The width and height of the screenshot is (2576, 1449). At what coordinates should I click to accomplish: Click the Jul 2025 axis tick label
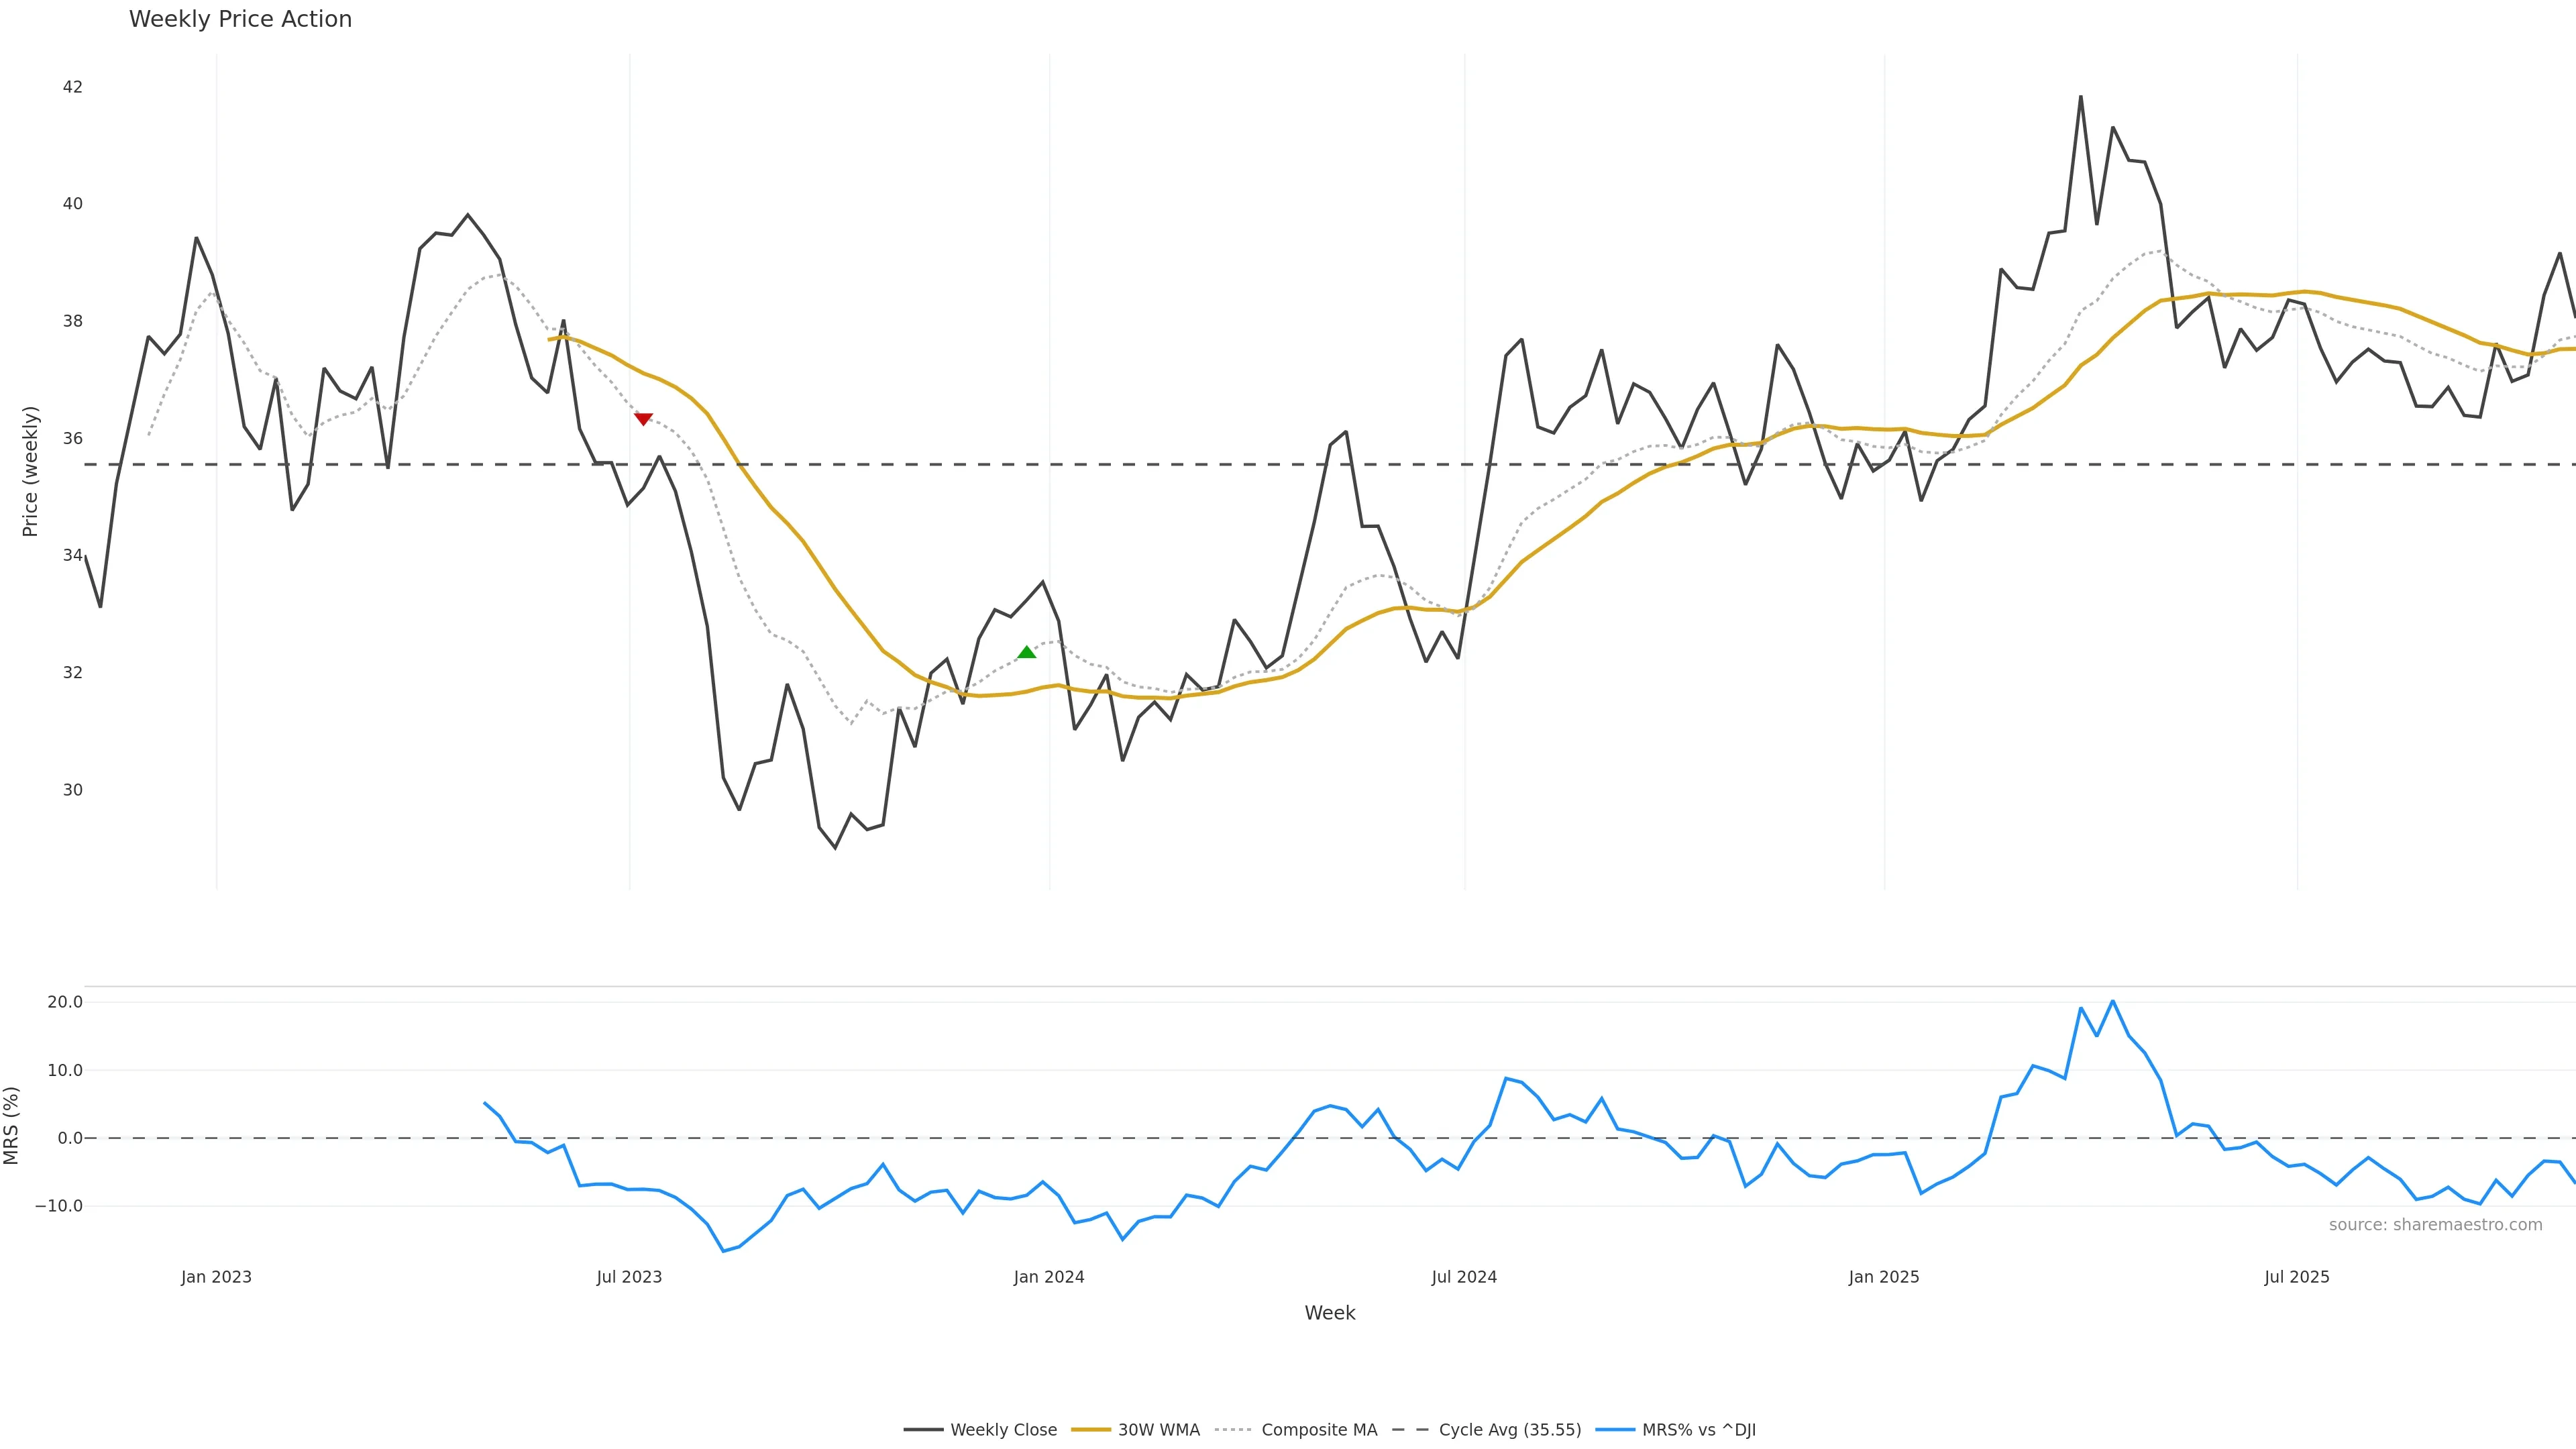(2297, 1277)
